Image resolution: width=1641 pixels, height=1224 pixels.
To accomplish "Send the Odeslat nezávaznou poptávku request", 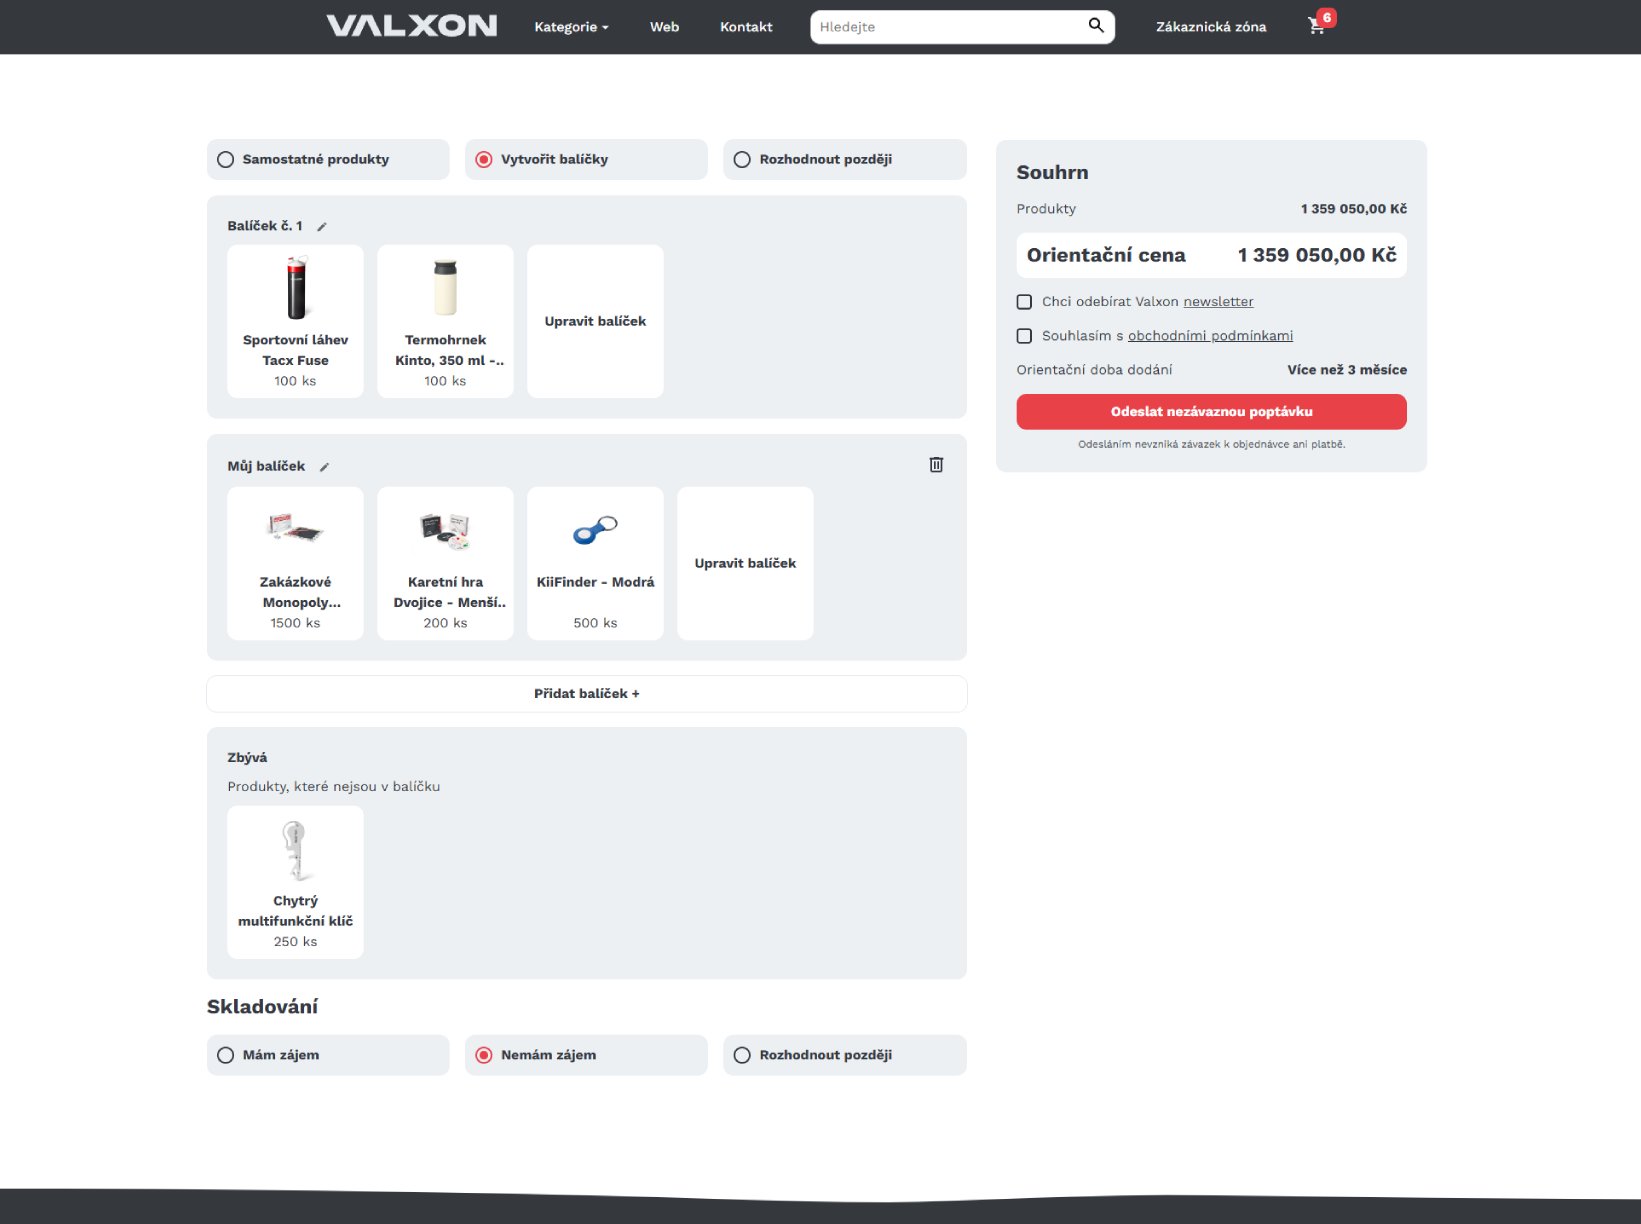I will (1211, 412).
